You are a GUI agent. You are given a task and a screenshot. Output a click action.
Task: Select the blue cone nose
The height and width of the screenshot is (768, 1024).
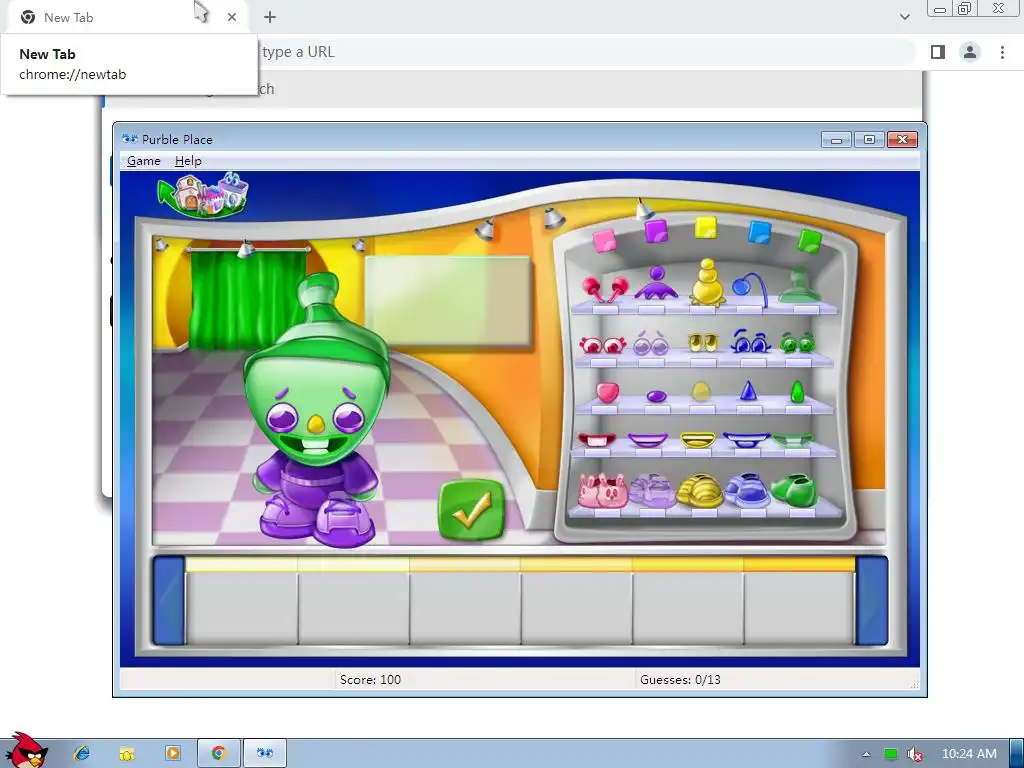tap(748, 391)
